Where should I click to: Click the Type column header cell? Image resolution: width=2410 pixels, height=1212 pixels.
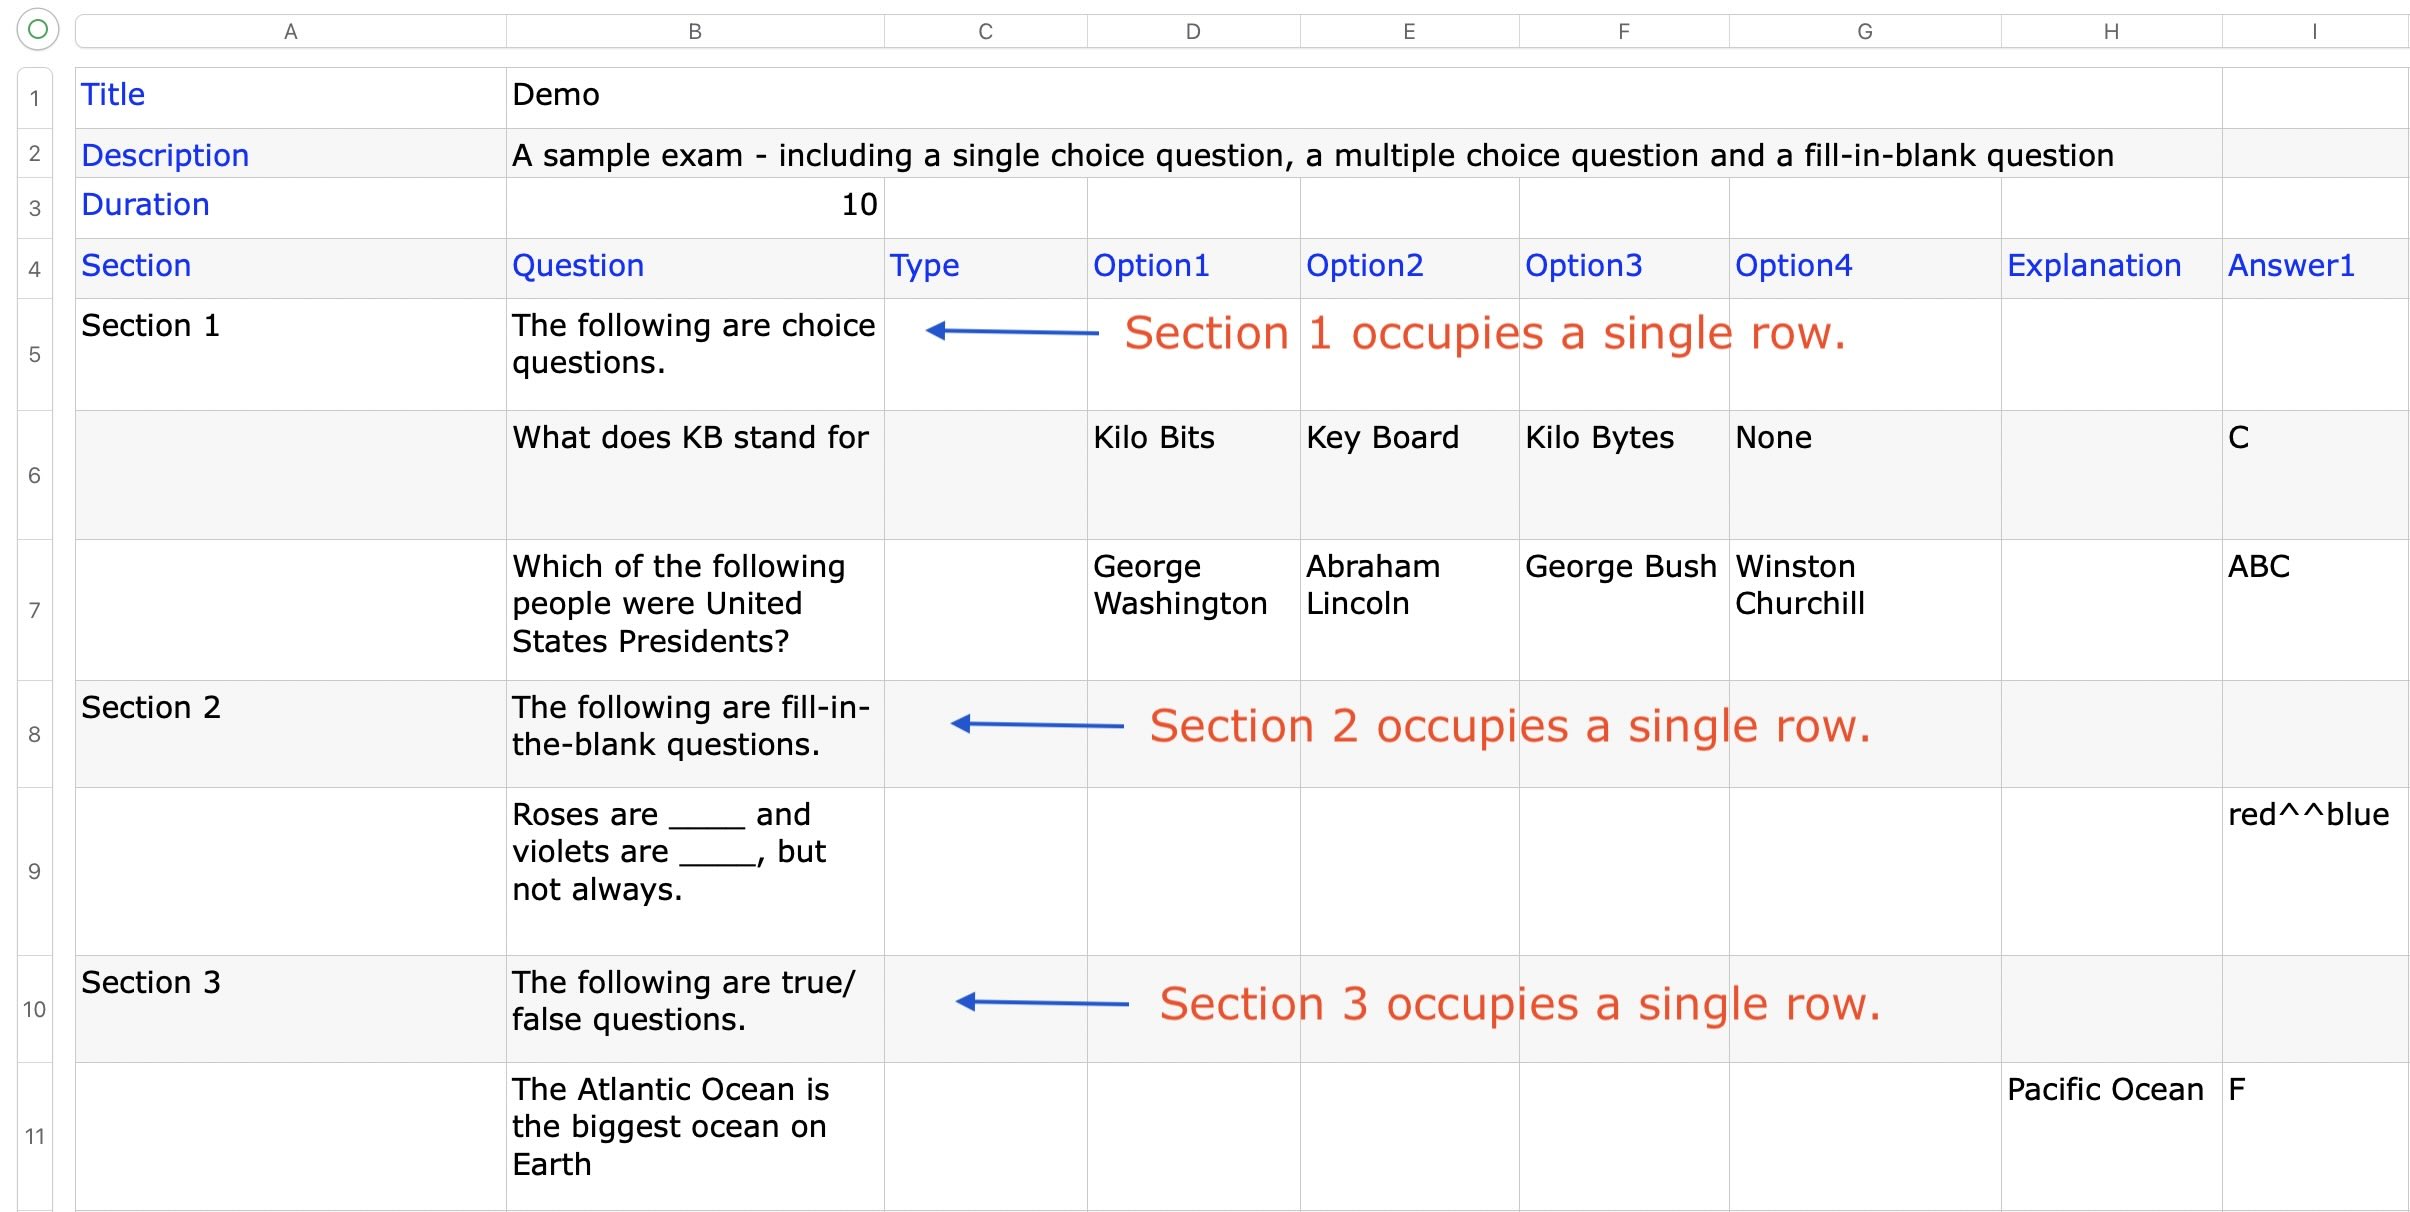[985, 266]
